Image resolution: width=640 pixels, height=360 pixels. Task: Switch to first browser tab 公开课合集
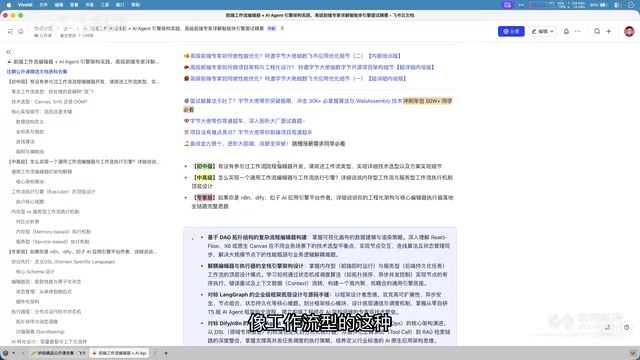pos(59,353)
